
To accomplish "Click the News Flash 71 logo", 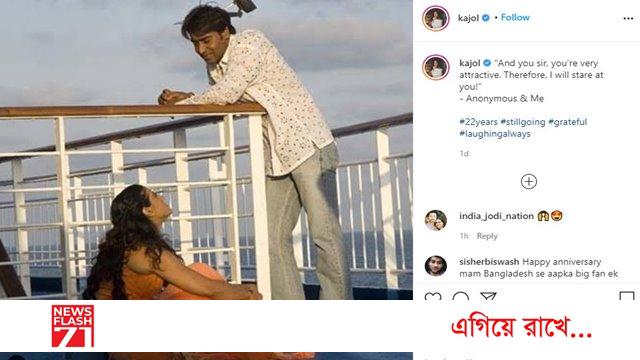I will 73,326.
